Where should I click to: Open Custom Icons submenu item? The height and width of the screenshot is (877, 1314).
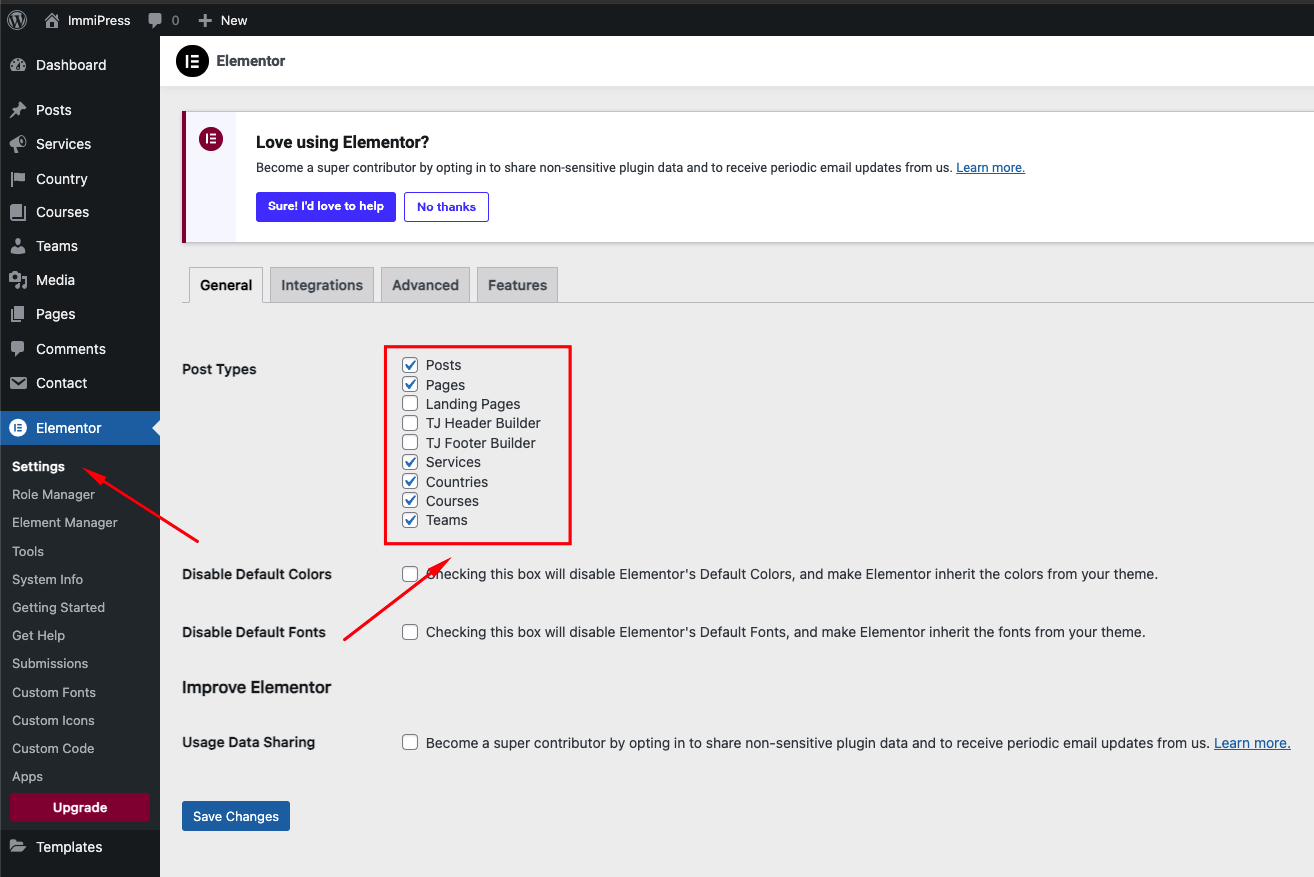53,720
